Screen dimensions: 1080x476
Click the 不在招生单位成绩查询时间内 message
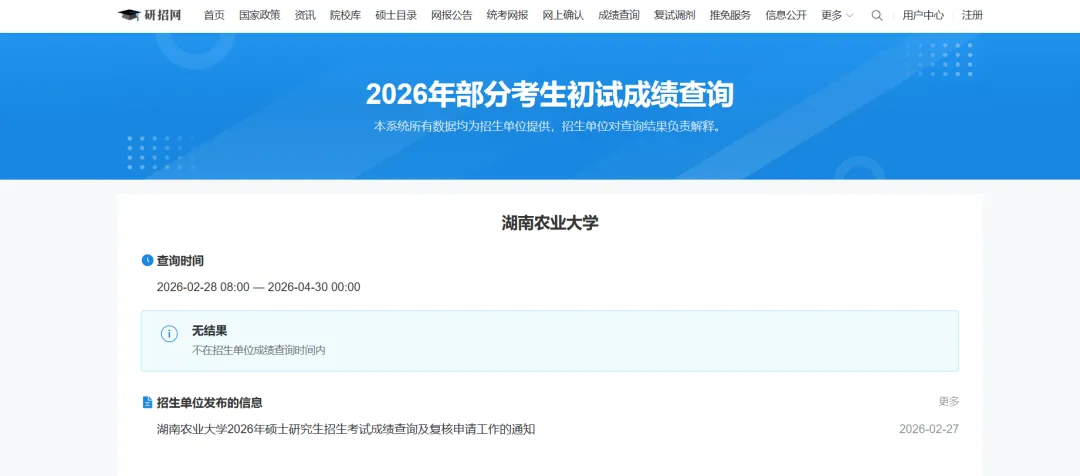point(258,351)
